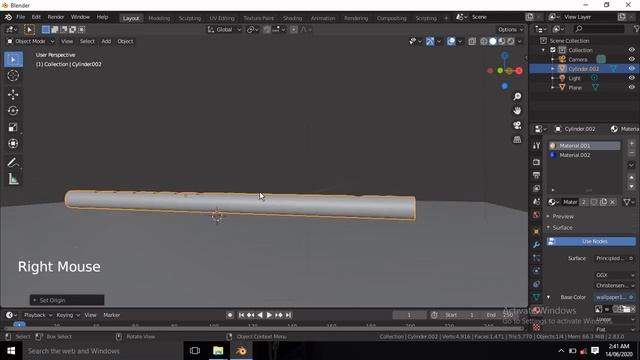
Task: Open File Explorer from the taskbar
Action: click(218, 351)
